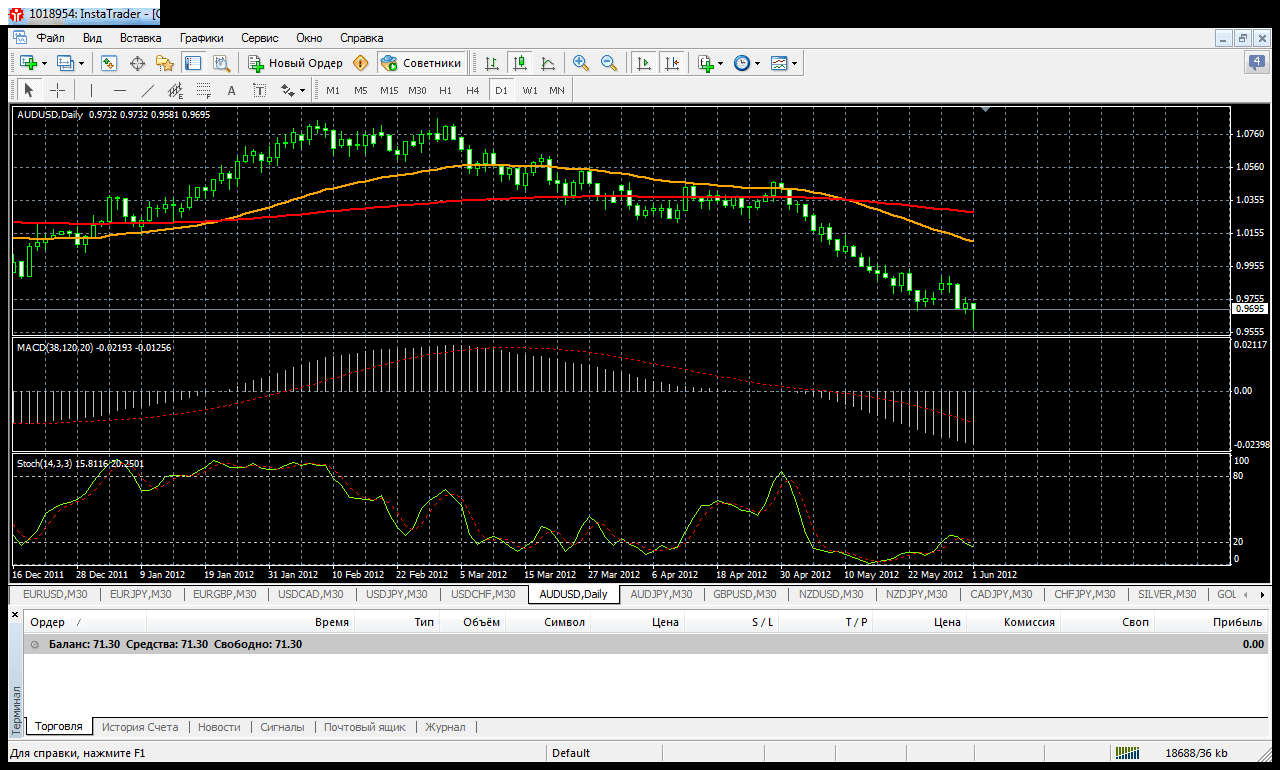Select the trendline drawing tool
This screenshot has width=1280, height=770.
148,90
